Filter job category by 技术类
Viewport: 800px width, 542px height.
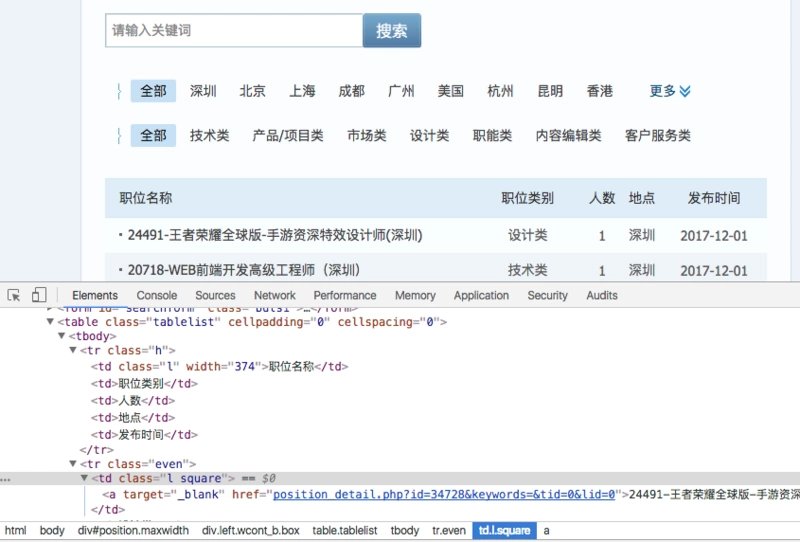(209, 135)
